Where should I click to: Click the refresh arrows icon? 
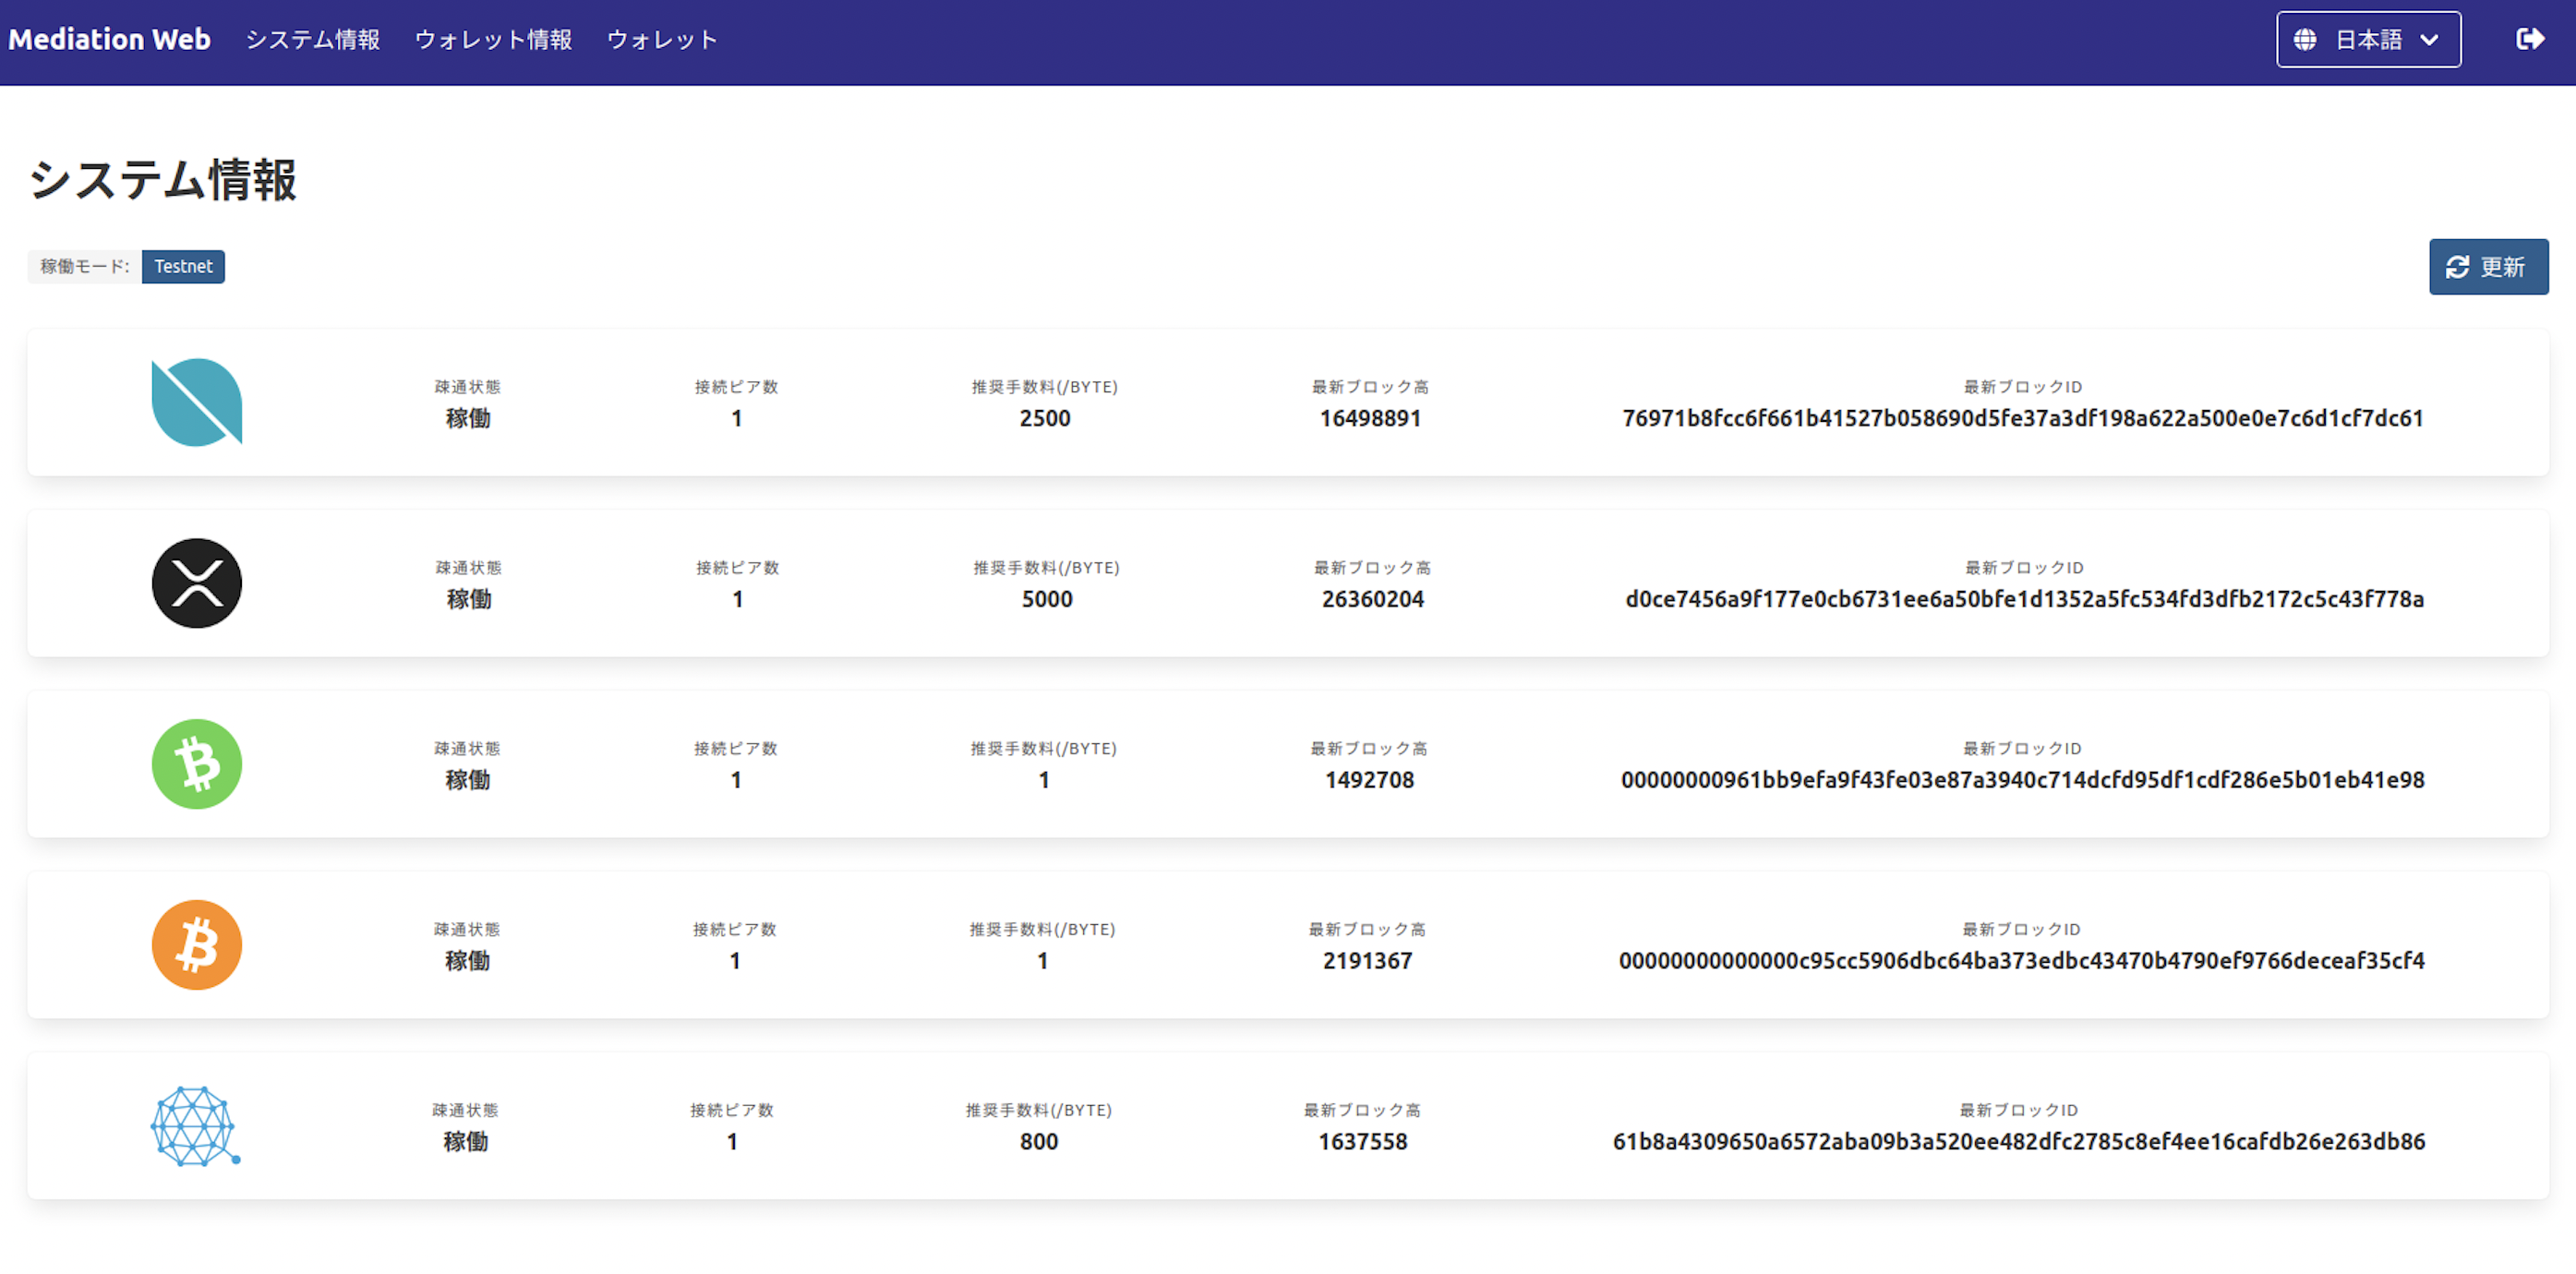click(2457, 267)
